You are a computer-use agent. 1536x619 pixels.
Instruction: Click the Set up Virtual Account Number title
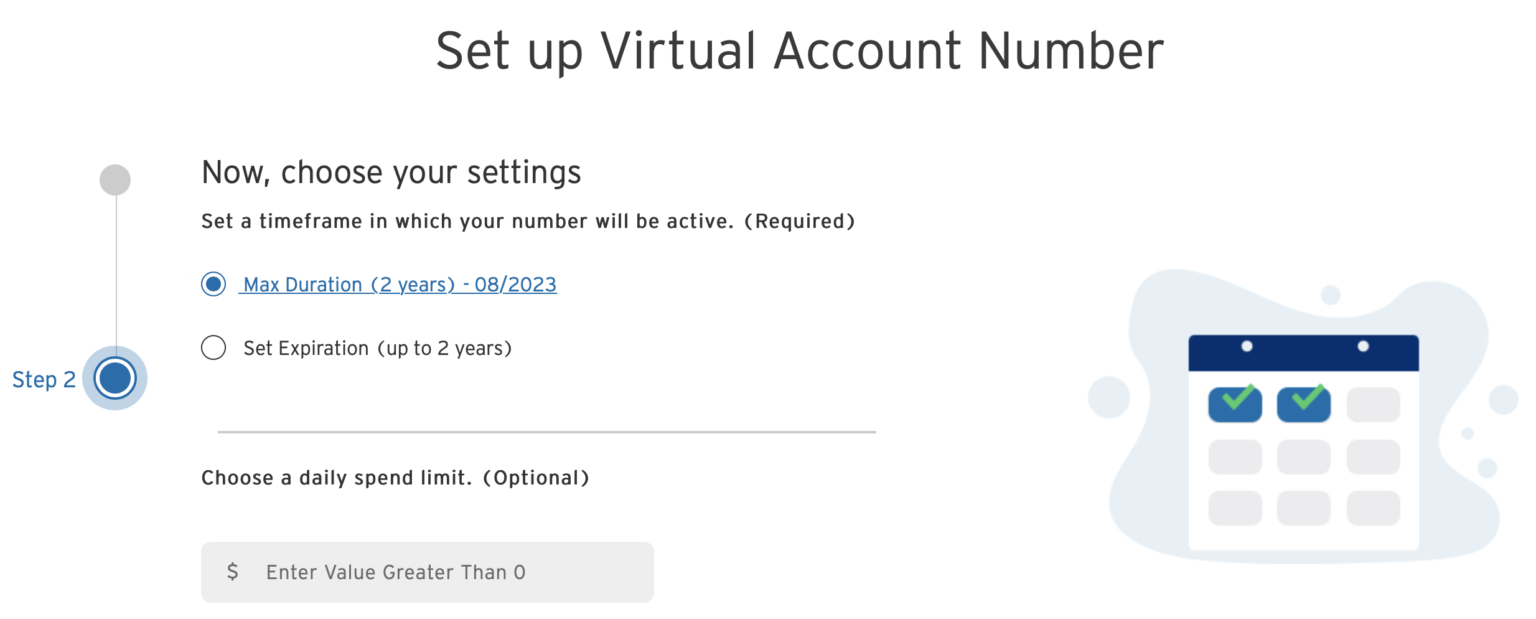click(x=799, y=50)
